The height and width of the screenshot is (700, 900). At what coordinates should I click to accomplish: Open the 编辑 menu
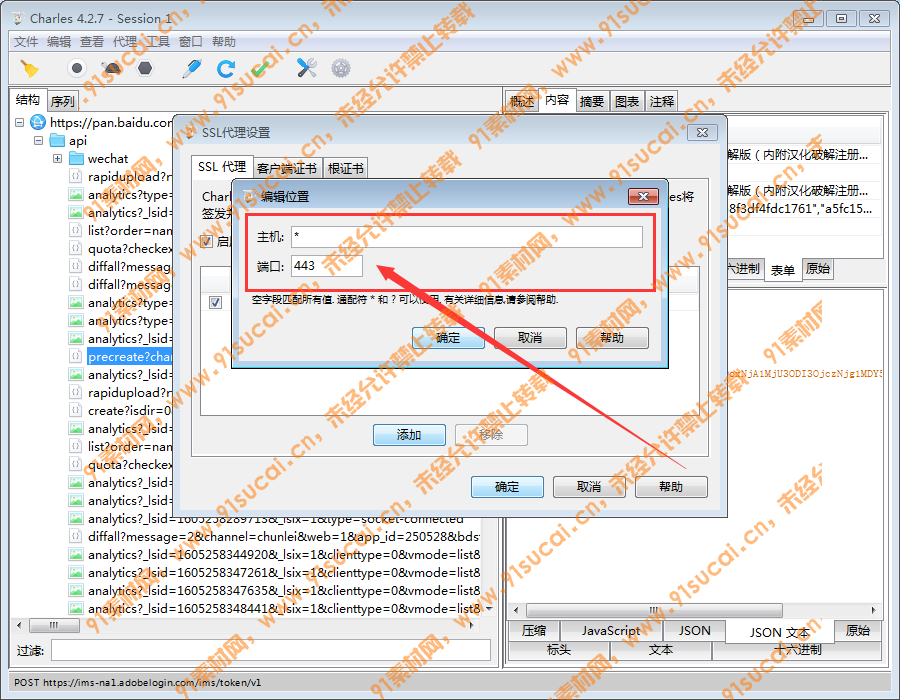point(59,42)
